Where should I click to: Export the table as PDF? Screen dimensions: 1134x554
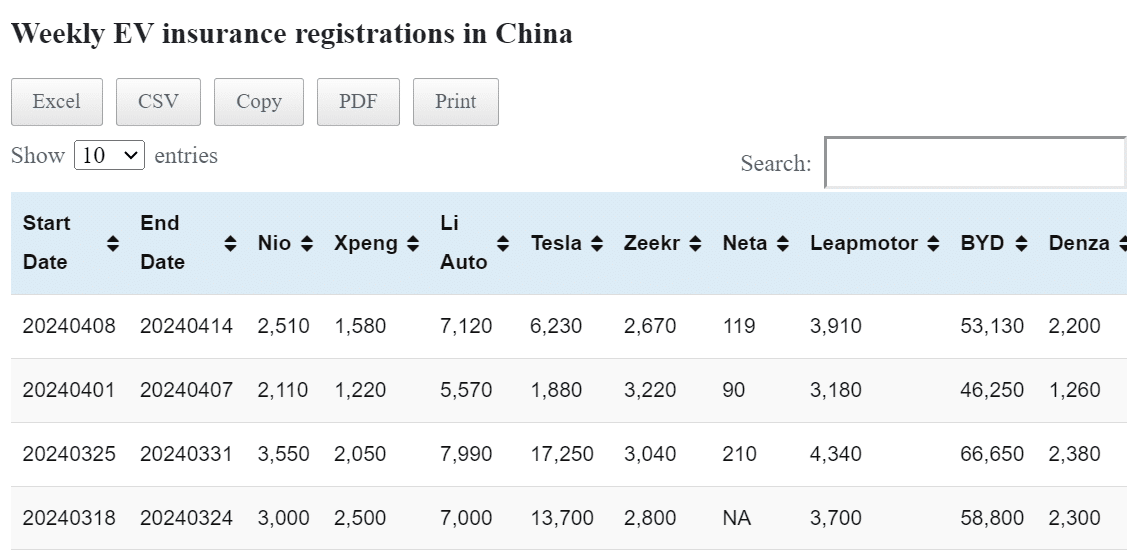(358, 102)
